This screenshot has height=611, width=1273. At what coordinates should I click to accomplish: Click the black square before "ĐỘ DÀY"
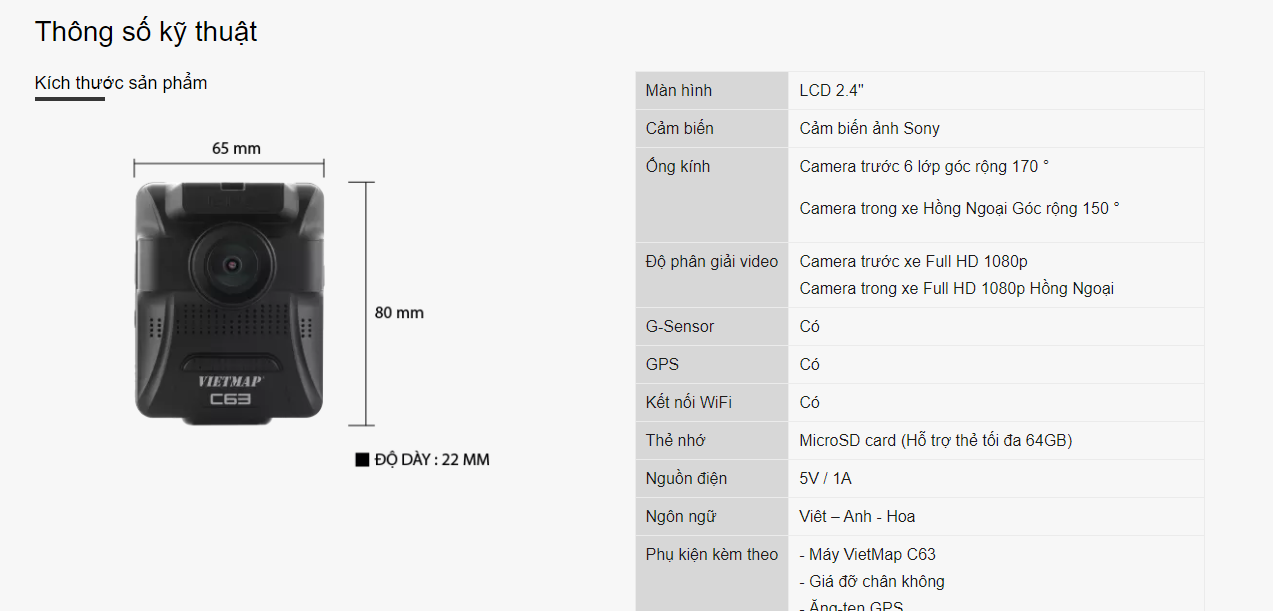362,460
